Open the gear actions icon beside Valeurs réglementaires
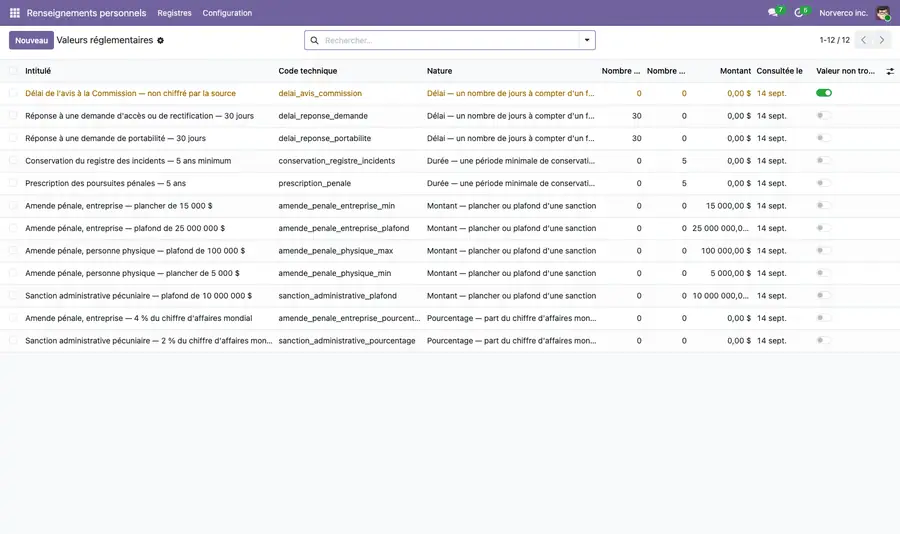The image size is (900, 534). click(x=161, y=41)
